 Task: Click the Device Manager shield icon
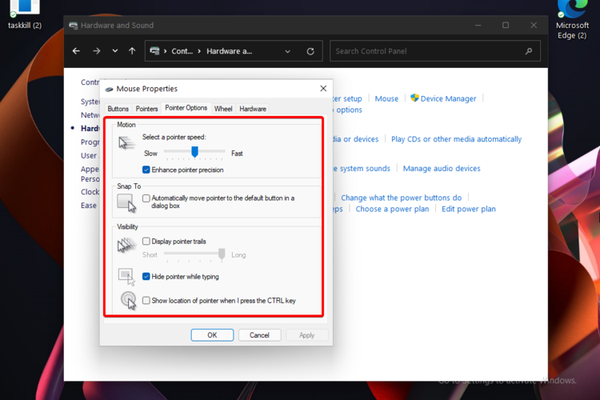click(413, 99)
